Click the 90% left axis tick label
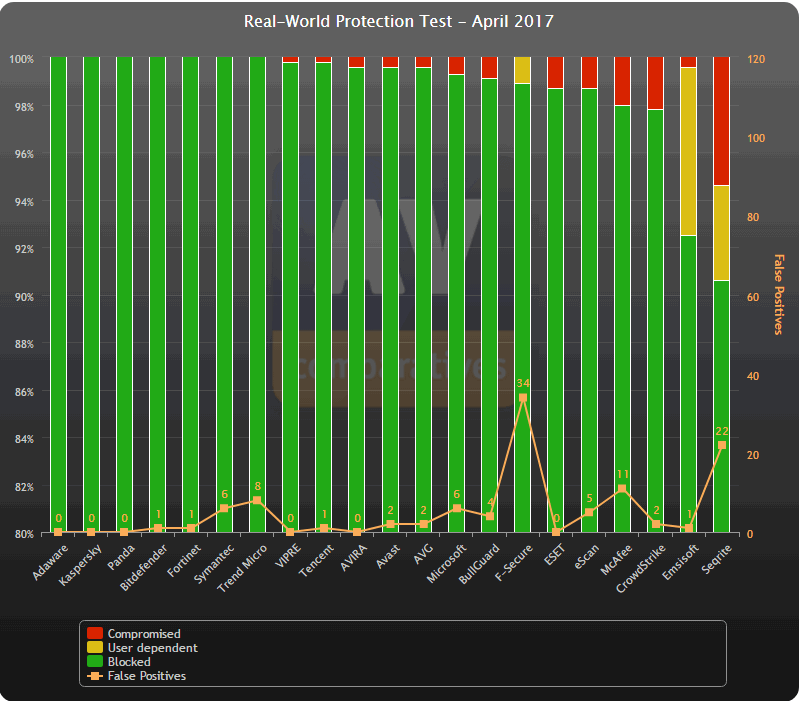Viewport: 799px width, 701px height. 24,296
